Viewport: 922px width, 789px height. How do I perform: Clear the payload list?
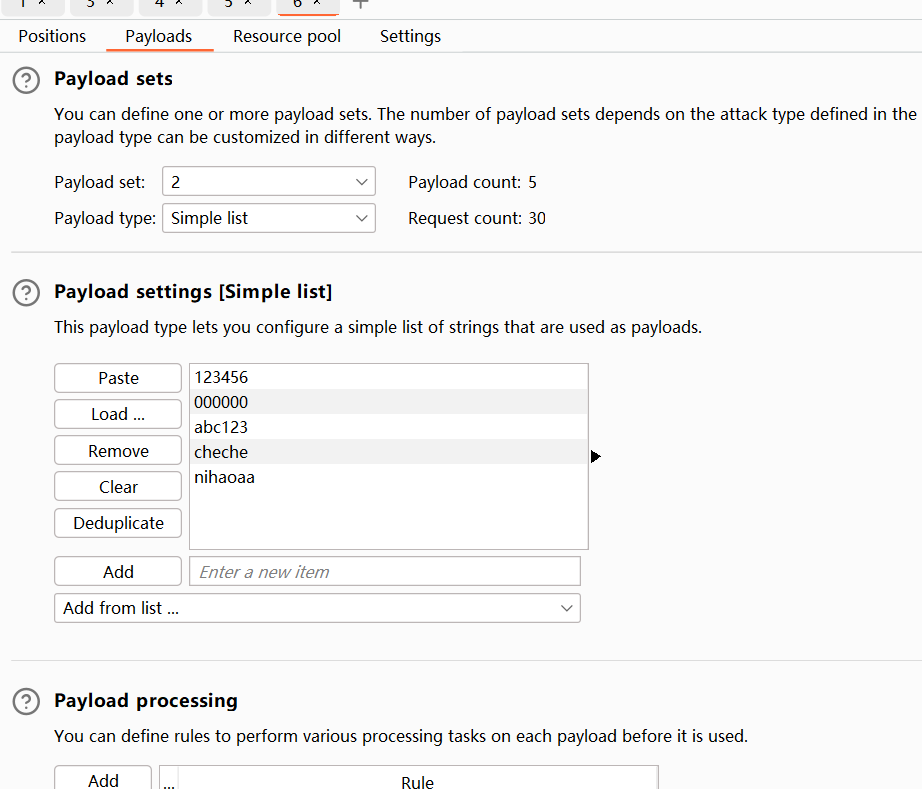118,487
